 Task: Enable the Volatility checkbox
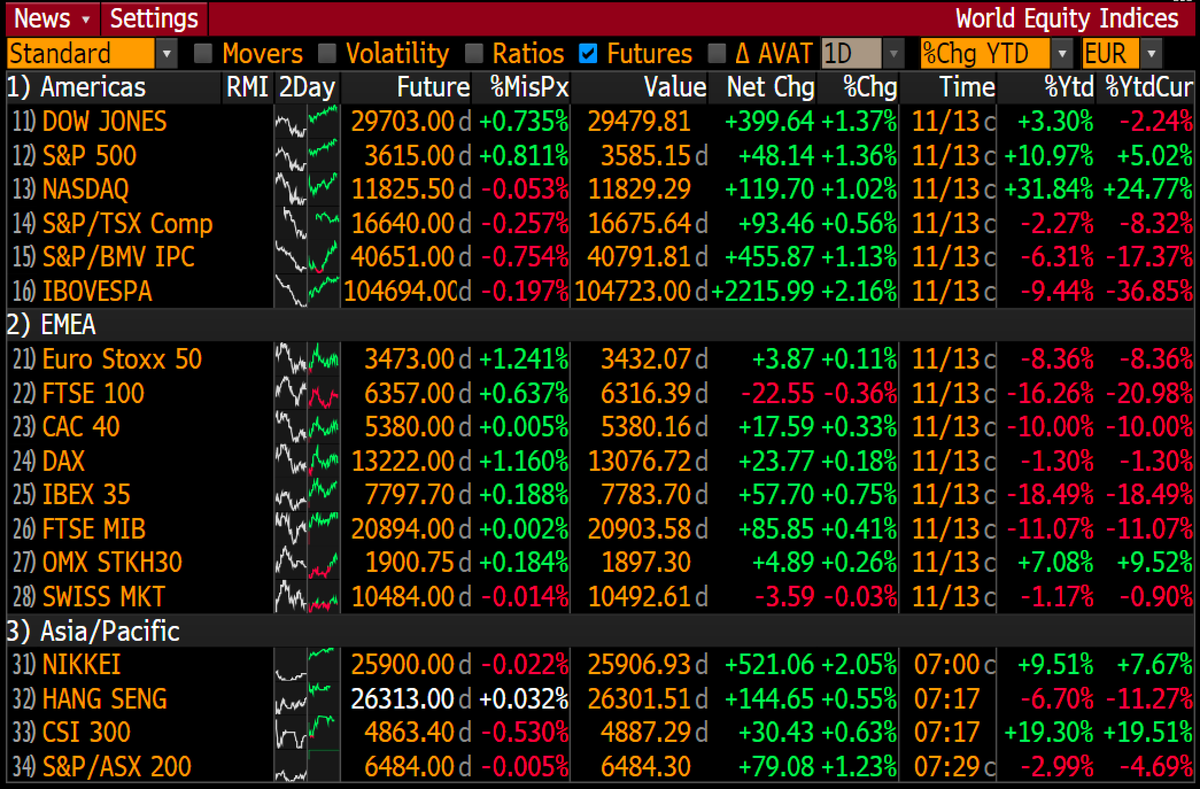coord(326,54)
